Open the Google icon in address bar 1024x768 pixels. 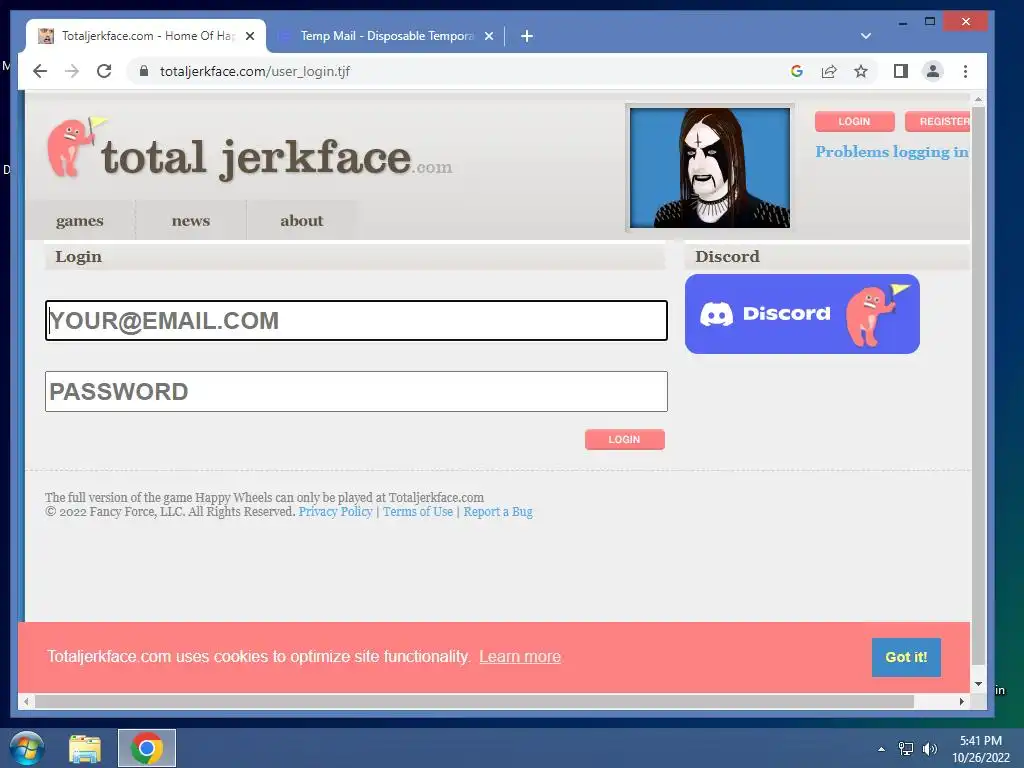pos(797,71)
